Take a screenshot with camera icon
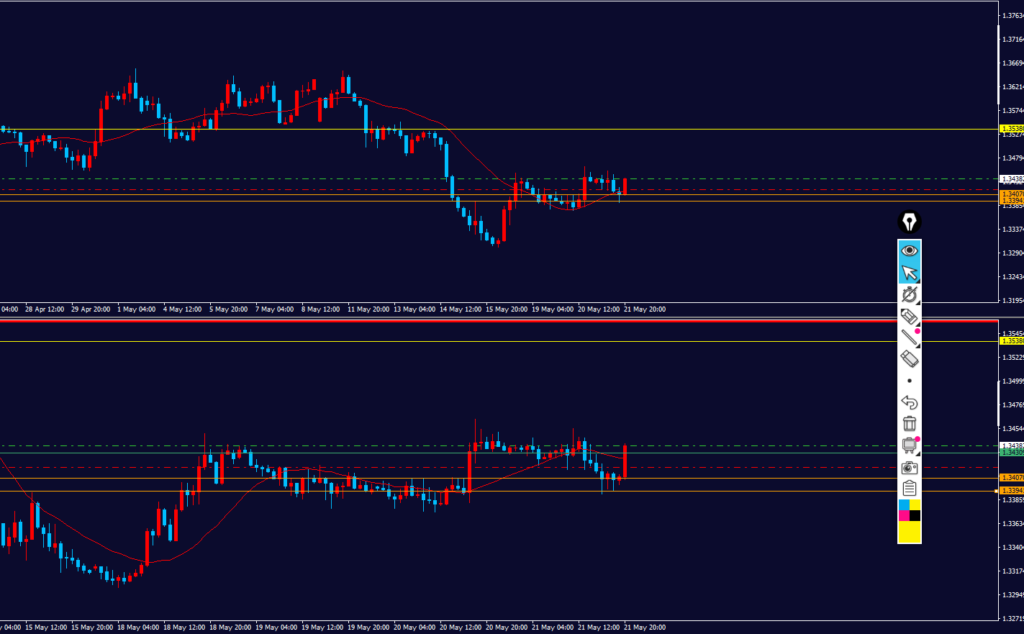This screenshot has width=1024, height=634. tap(909, 467)
